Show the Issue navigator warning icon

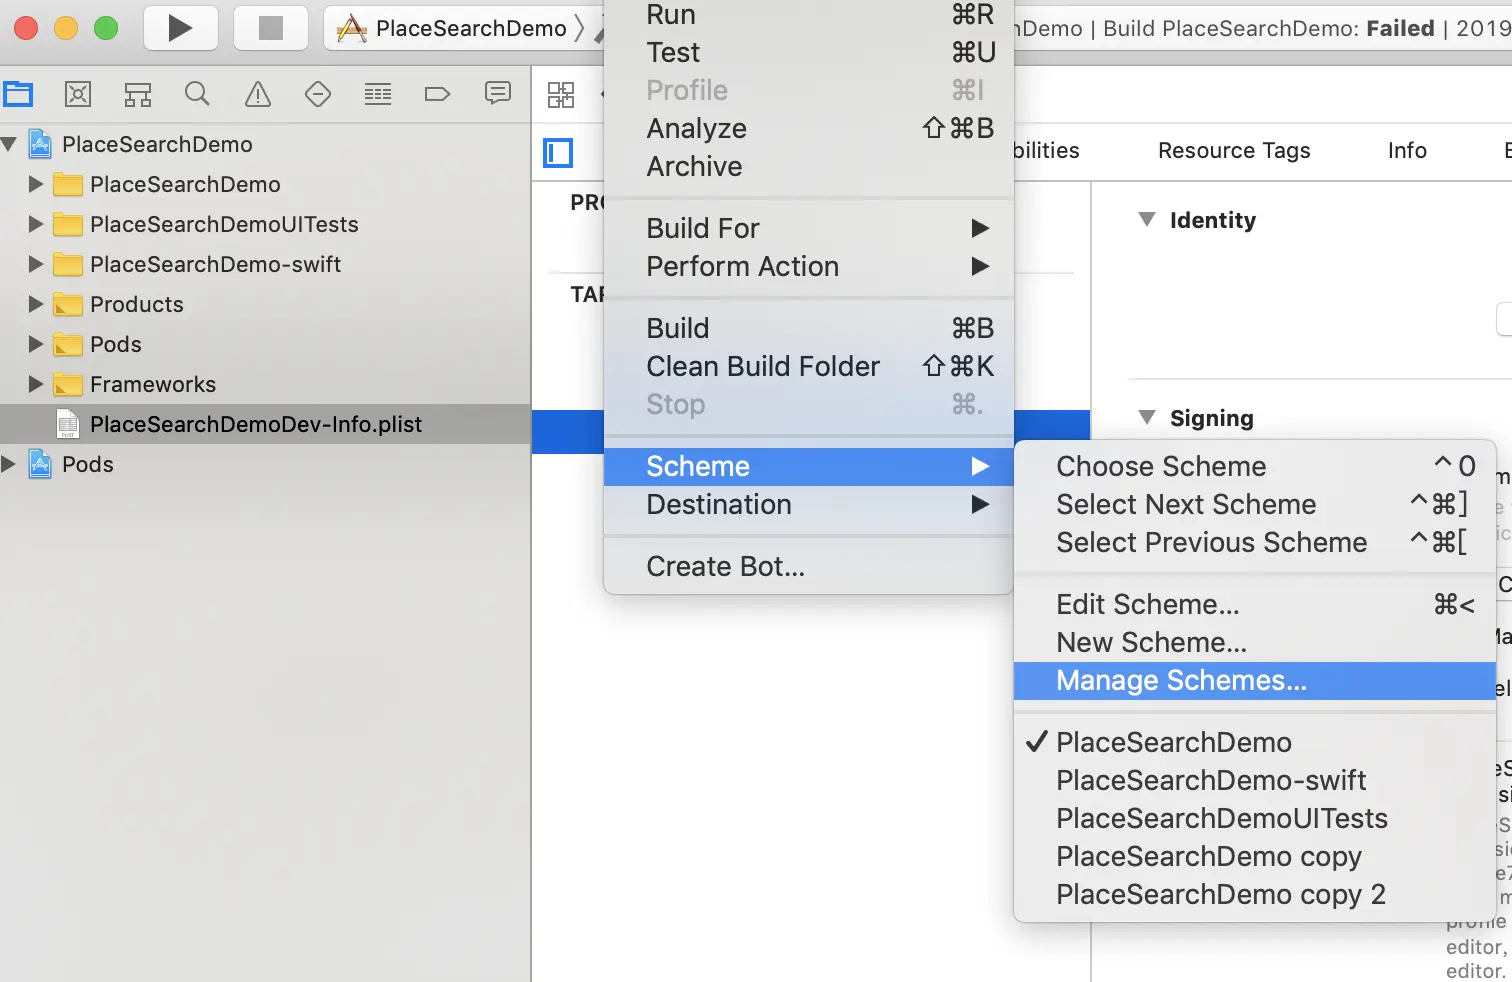tap(258, 94)
